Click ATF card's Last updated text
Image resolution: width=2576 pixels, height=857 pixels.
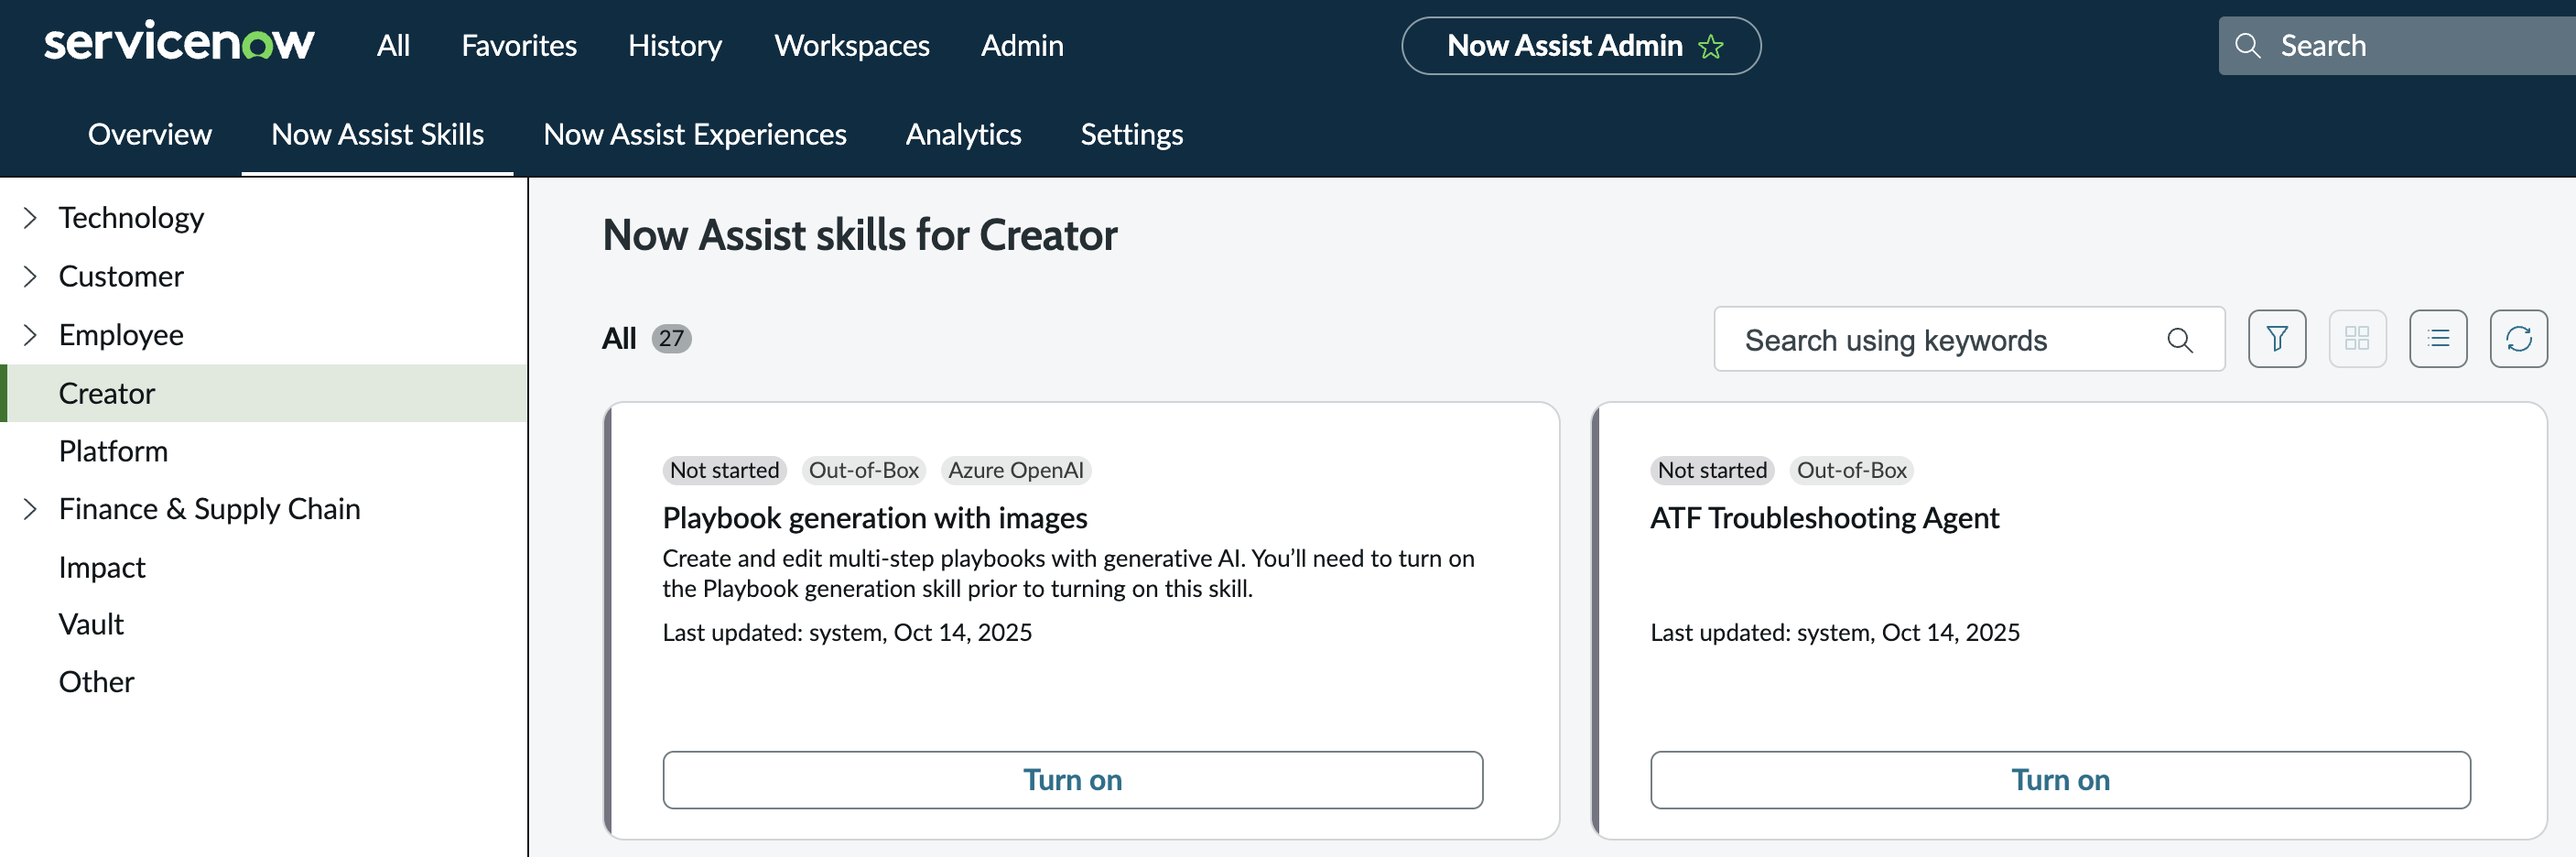click(1835, 633)
